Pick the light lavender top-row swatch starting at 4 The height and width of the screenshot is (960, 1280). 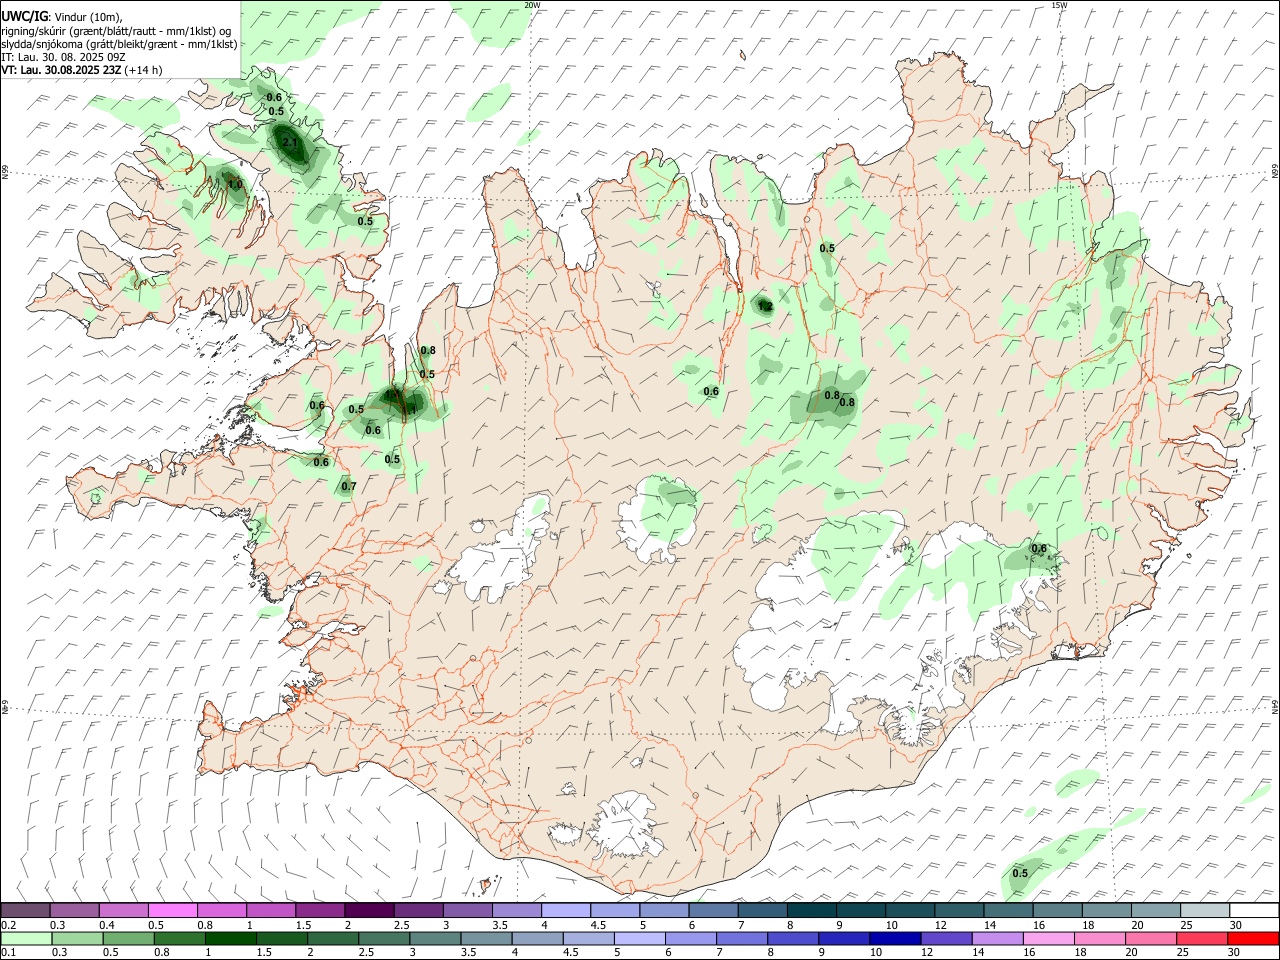[565, 910]
